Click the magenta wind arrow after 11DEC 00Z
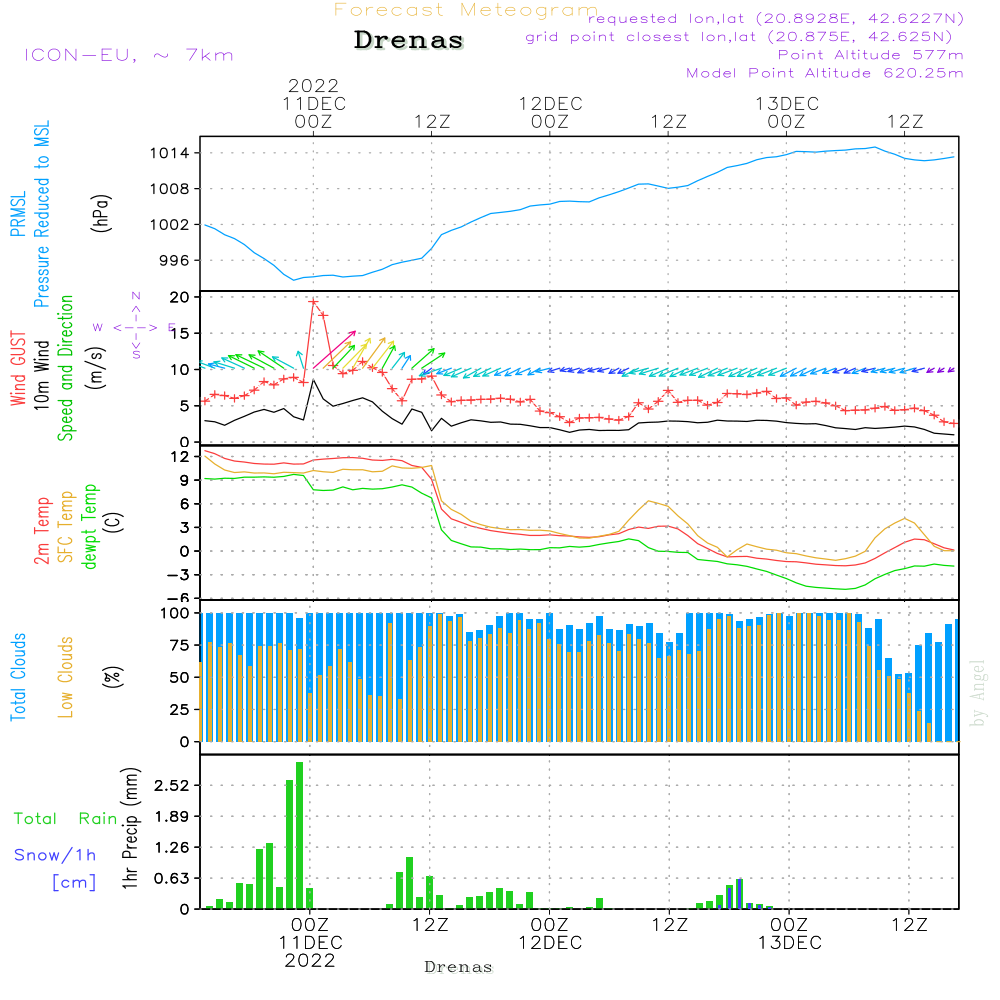The image size is (1000, 1000). 334,349
